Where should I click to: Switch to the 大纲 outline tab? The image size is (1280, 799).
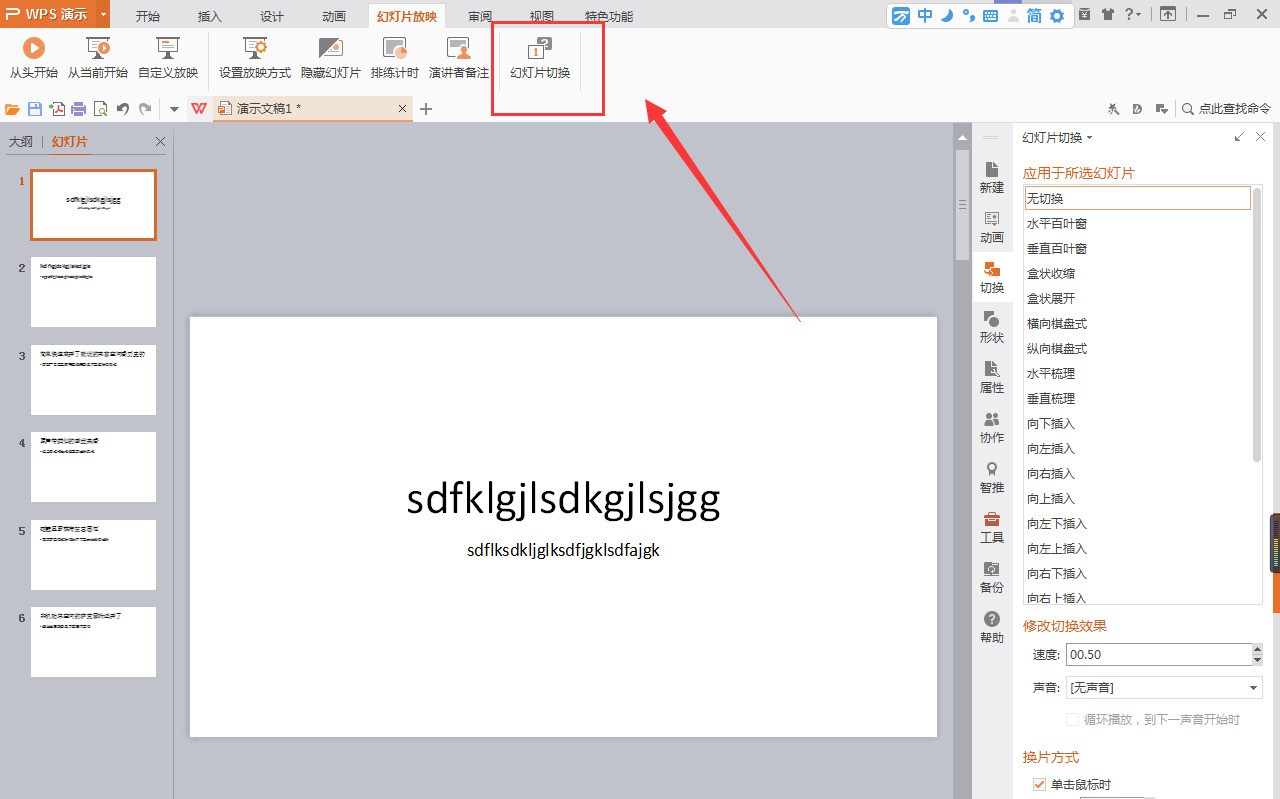[x=21, y=142]
